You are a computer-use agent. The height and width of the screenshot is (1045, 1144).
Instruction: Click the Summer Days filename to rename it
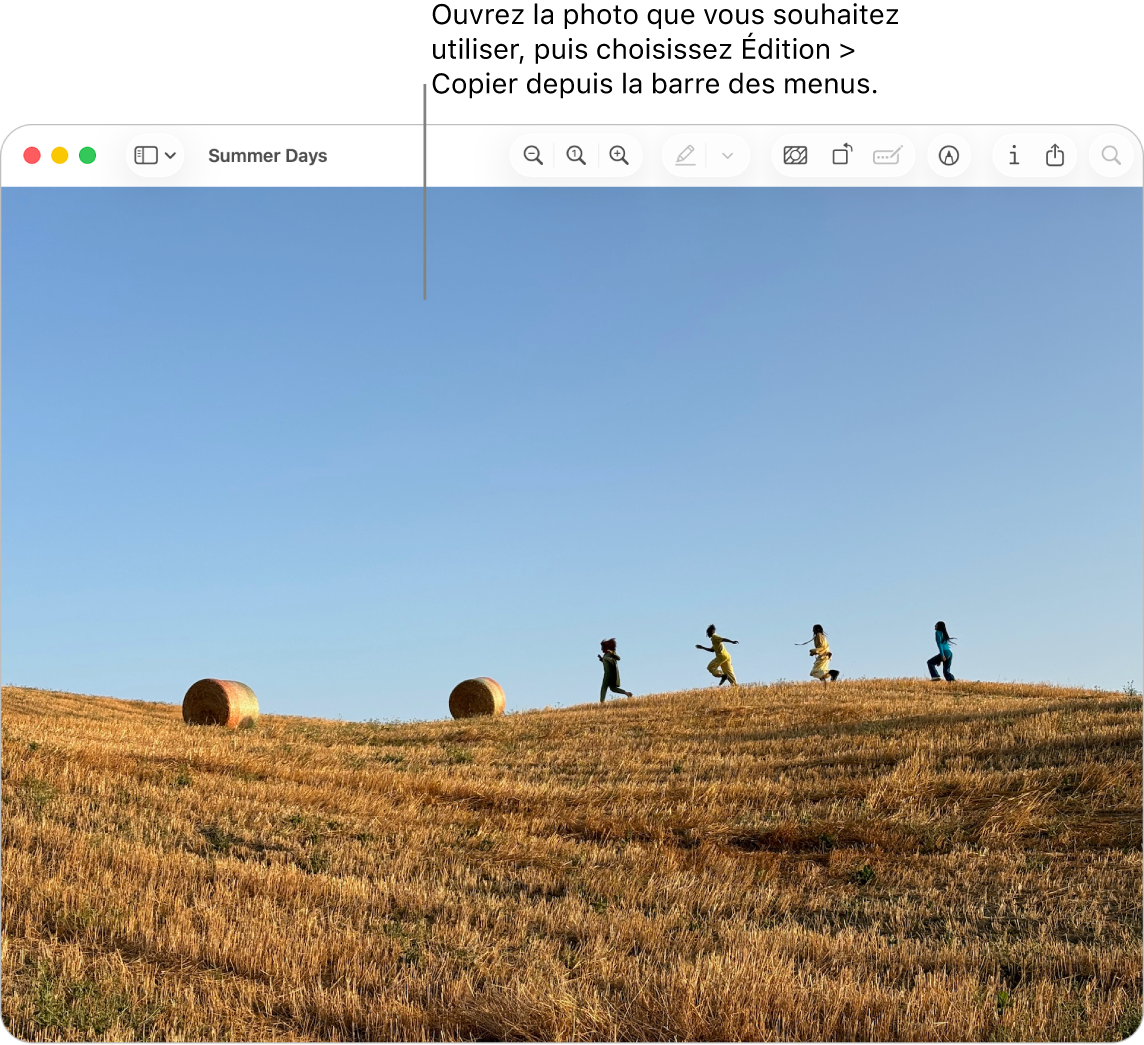click(267, 155)
